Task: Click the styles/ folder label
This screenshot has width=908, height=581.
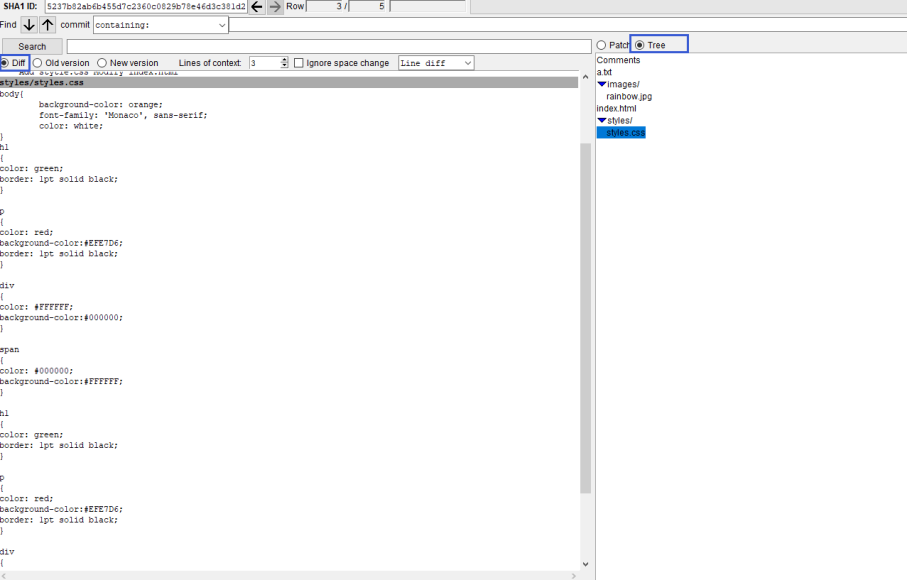Action: (620, 120)
